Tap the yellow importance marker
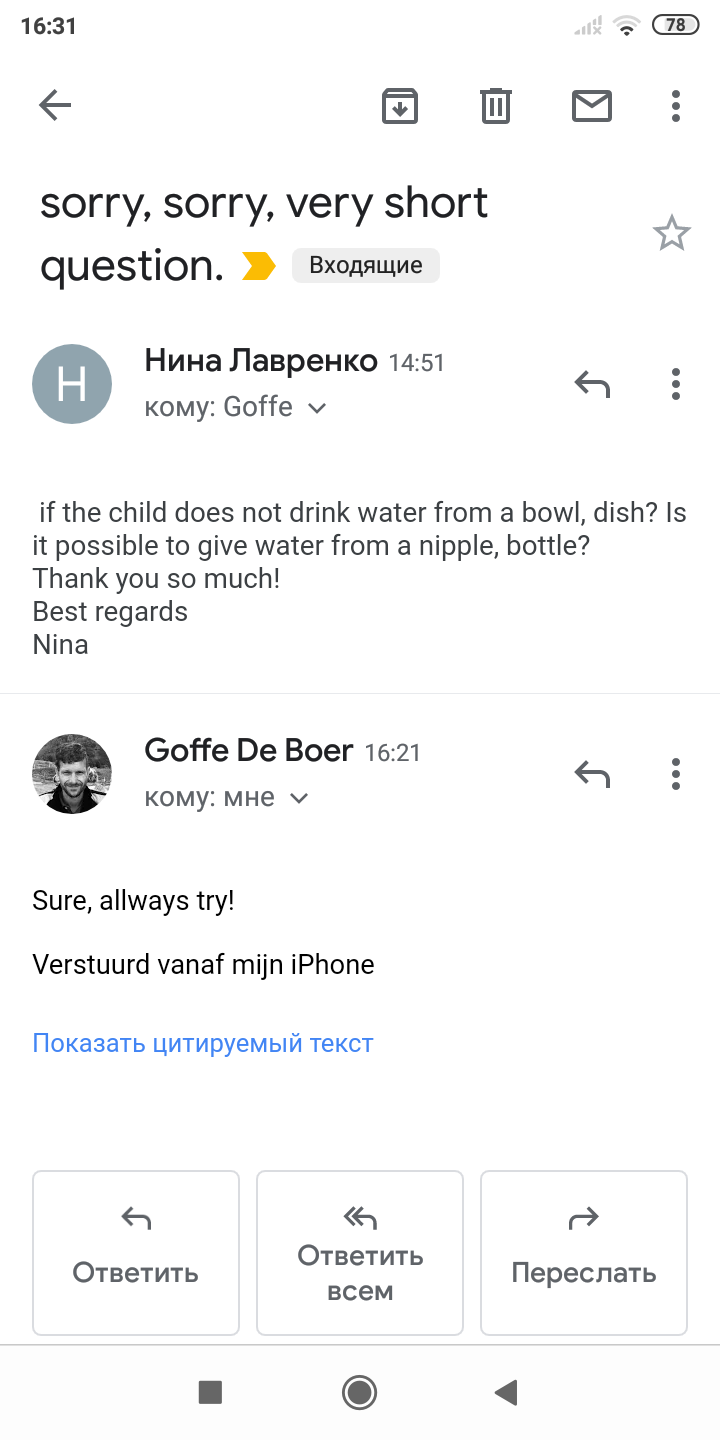This screenshot has height=1440, width=720. pos(259,266)
